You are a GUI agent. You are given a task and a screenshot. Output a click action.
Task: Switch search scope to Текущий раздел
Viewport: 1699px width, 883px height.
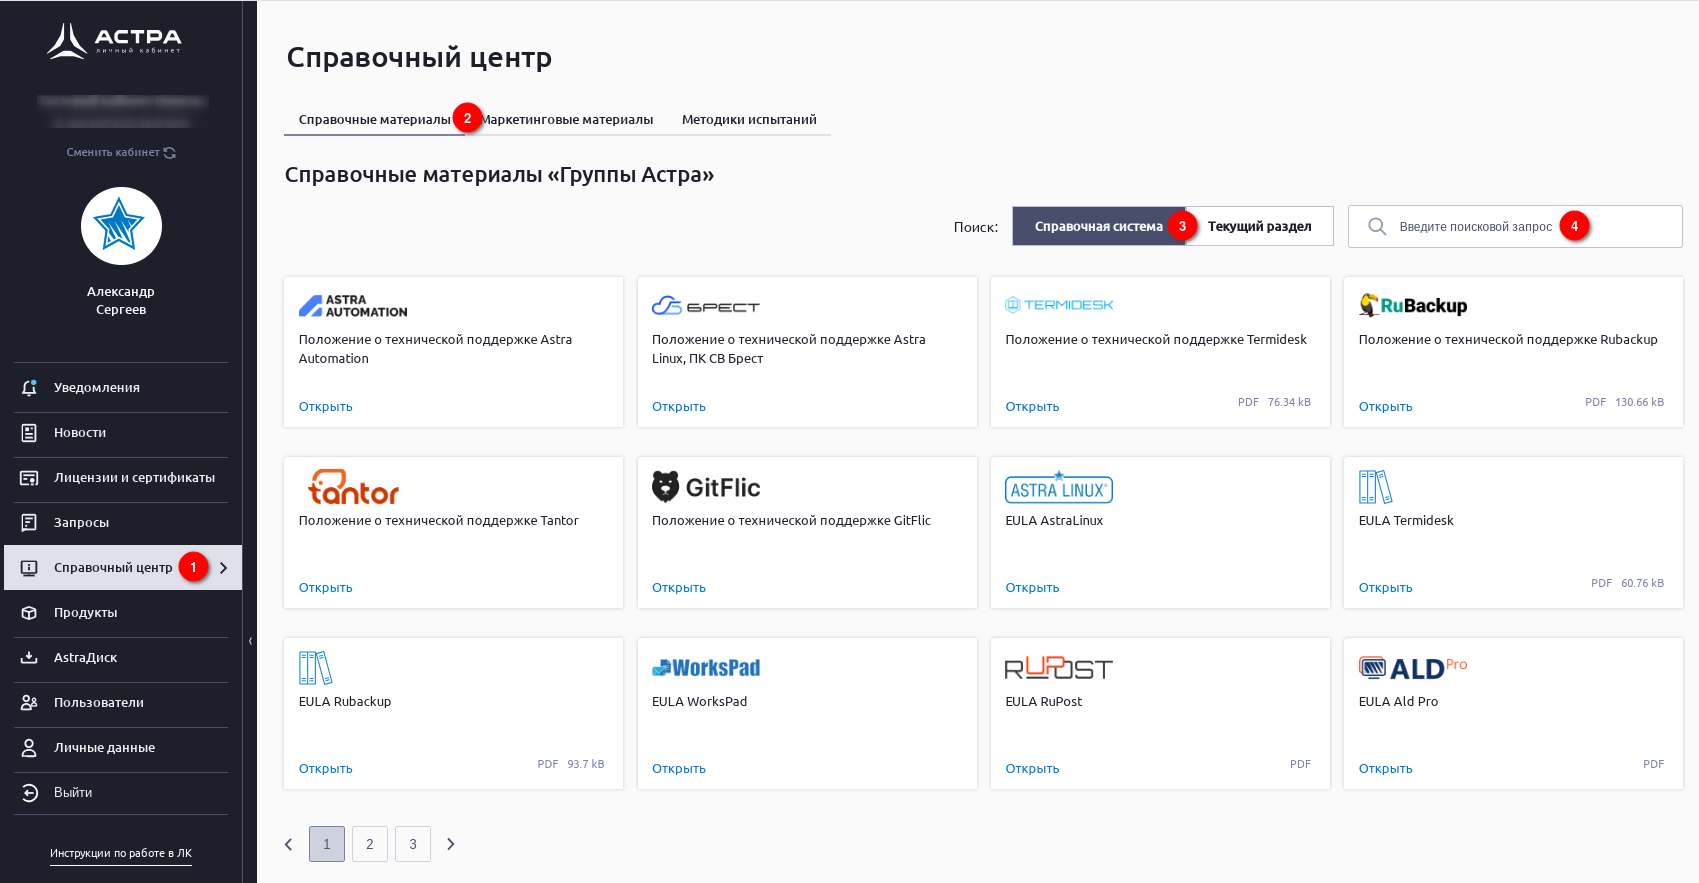[x=1259, y=227]
